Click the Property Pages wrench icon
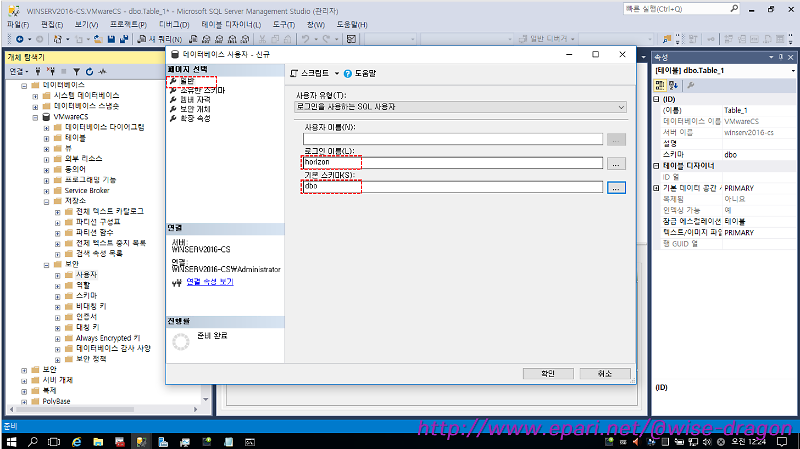Viewport: 800px width, 449px height. point(690,85)
